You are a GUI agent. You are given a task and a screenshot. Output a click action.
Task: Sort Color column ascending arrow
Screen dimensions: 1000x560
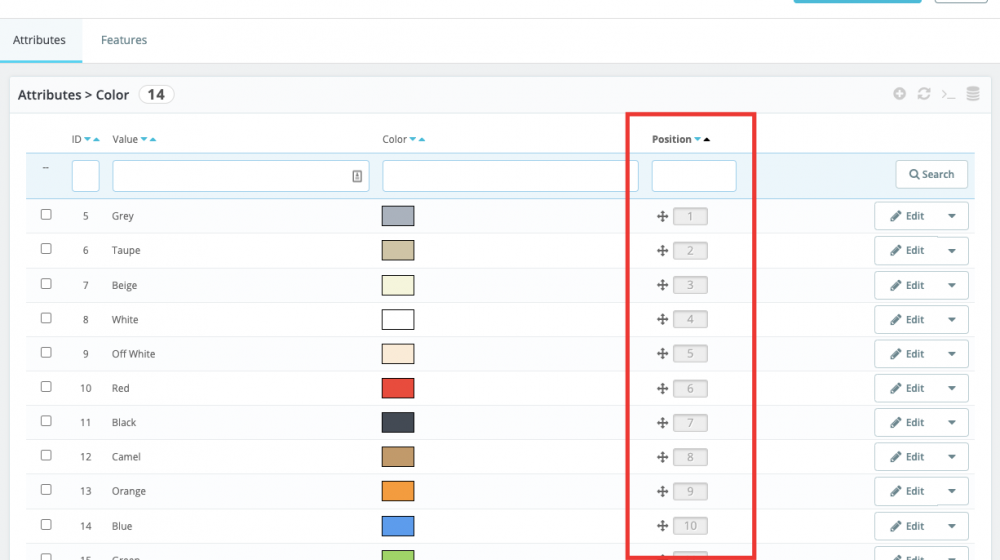point(422,139)
